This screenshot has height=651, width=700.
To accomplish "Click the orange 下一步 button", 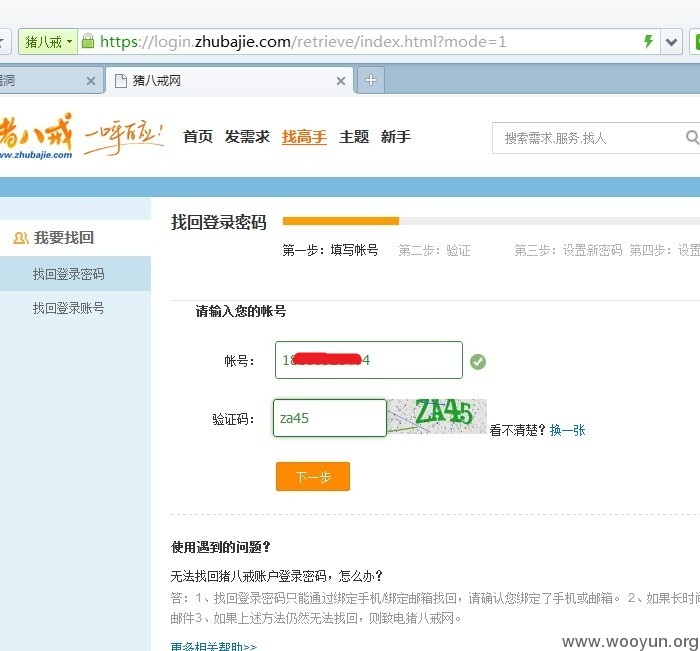I will point(312,476).
